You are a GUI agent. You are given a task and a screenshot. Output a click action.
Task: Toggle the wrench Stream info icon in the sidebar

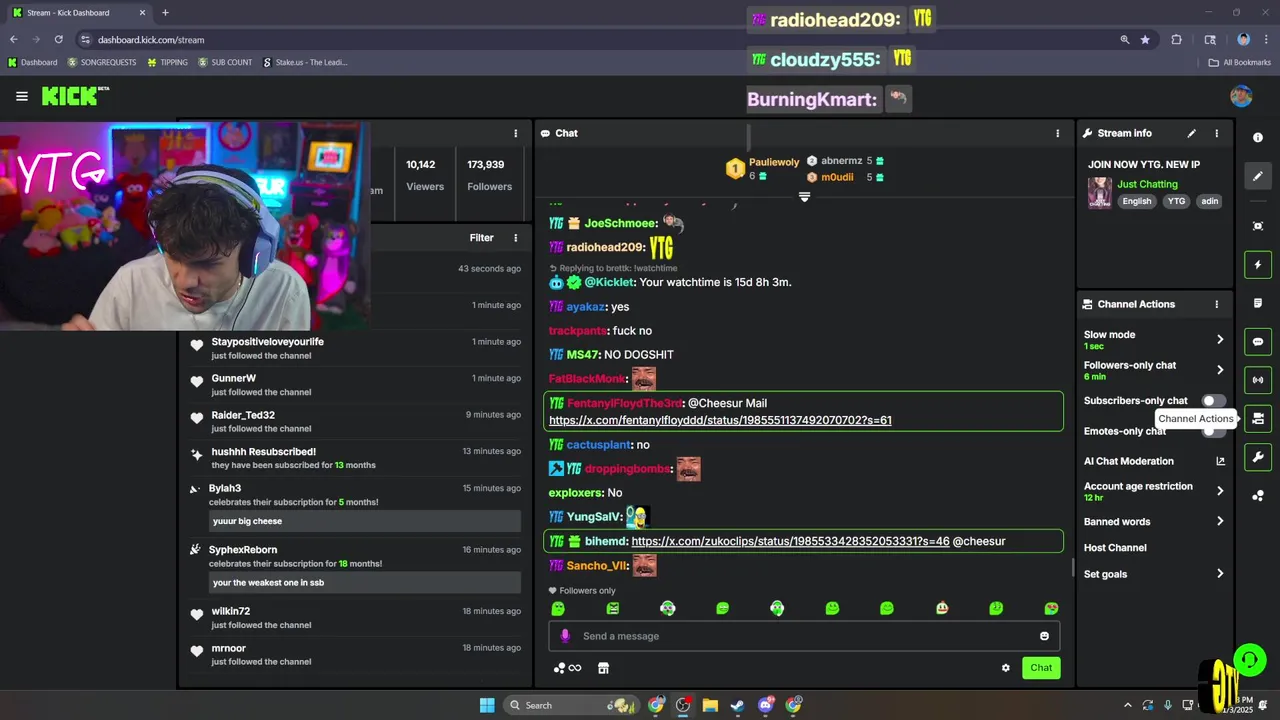(x=1258, y=457)
